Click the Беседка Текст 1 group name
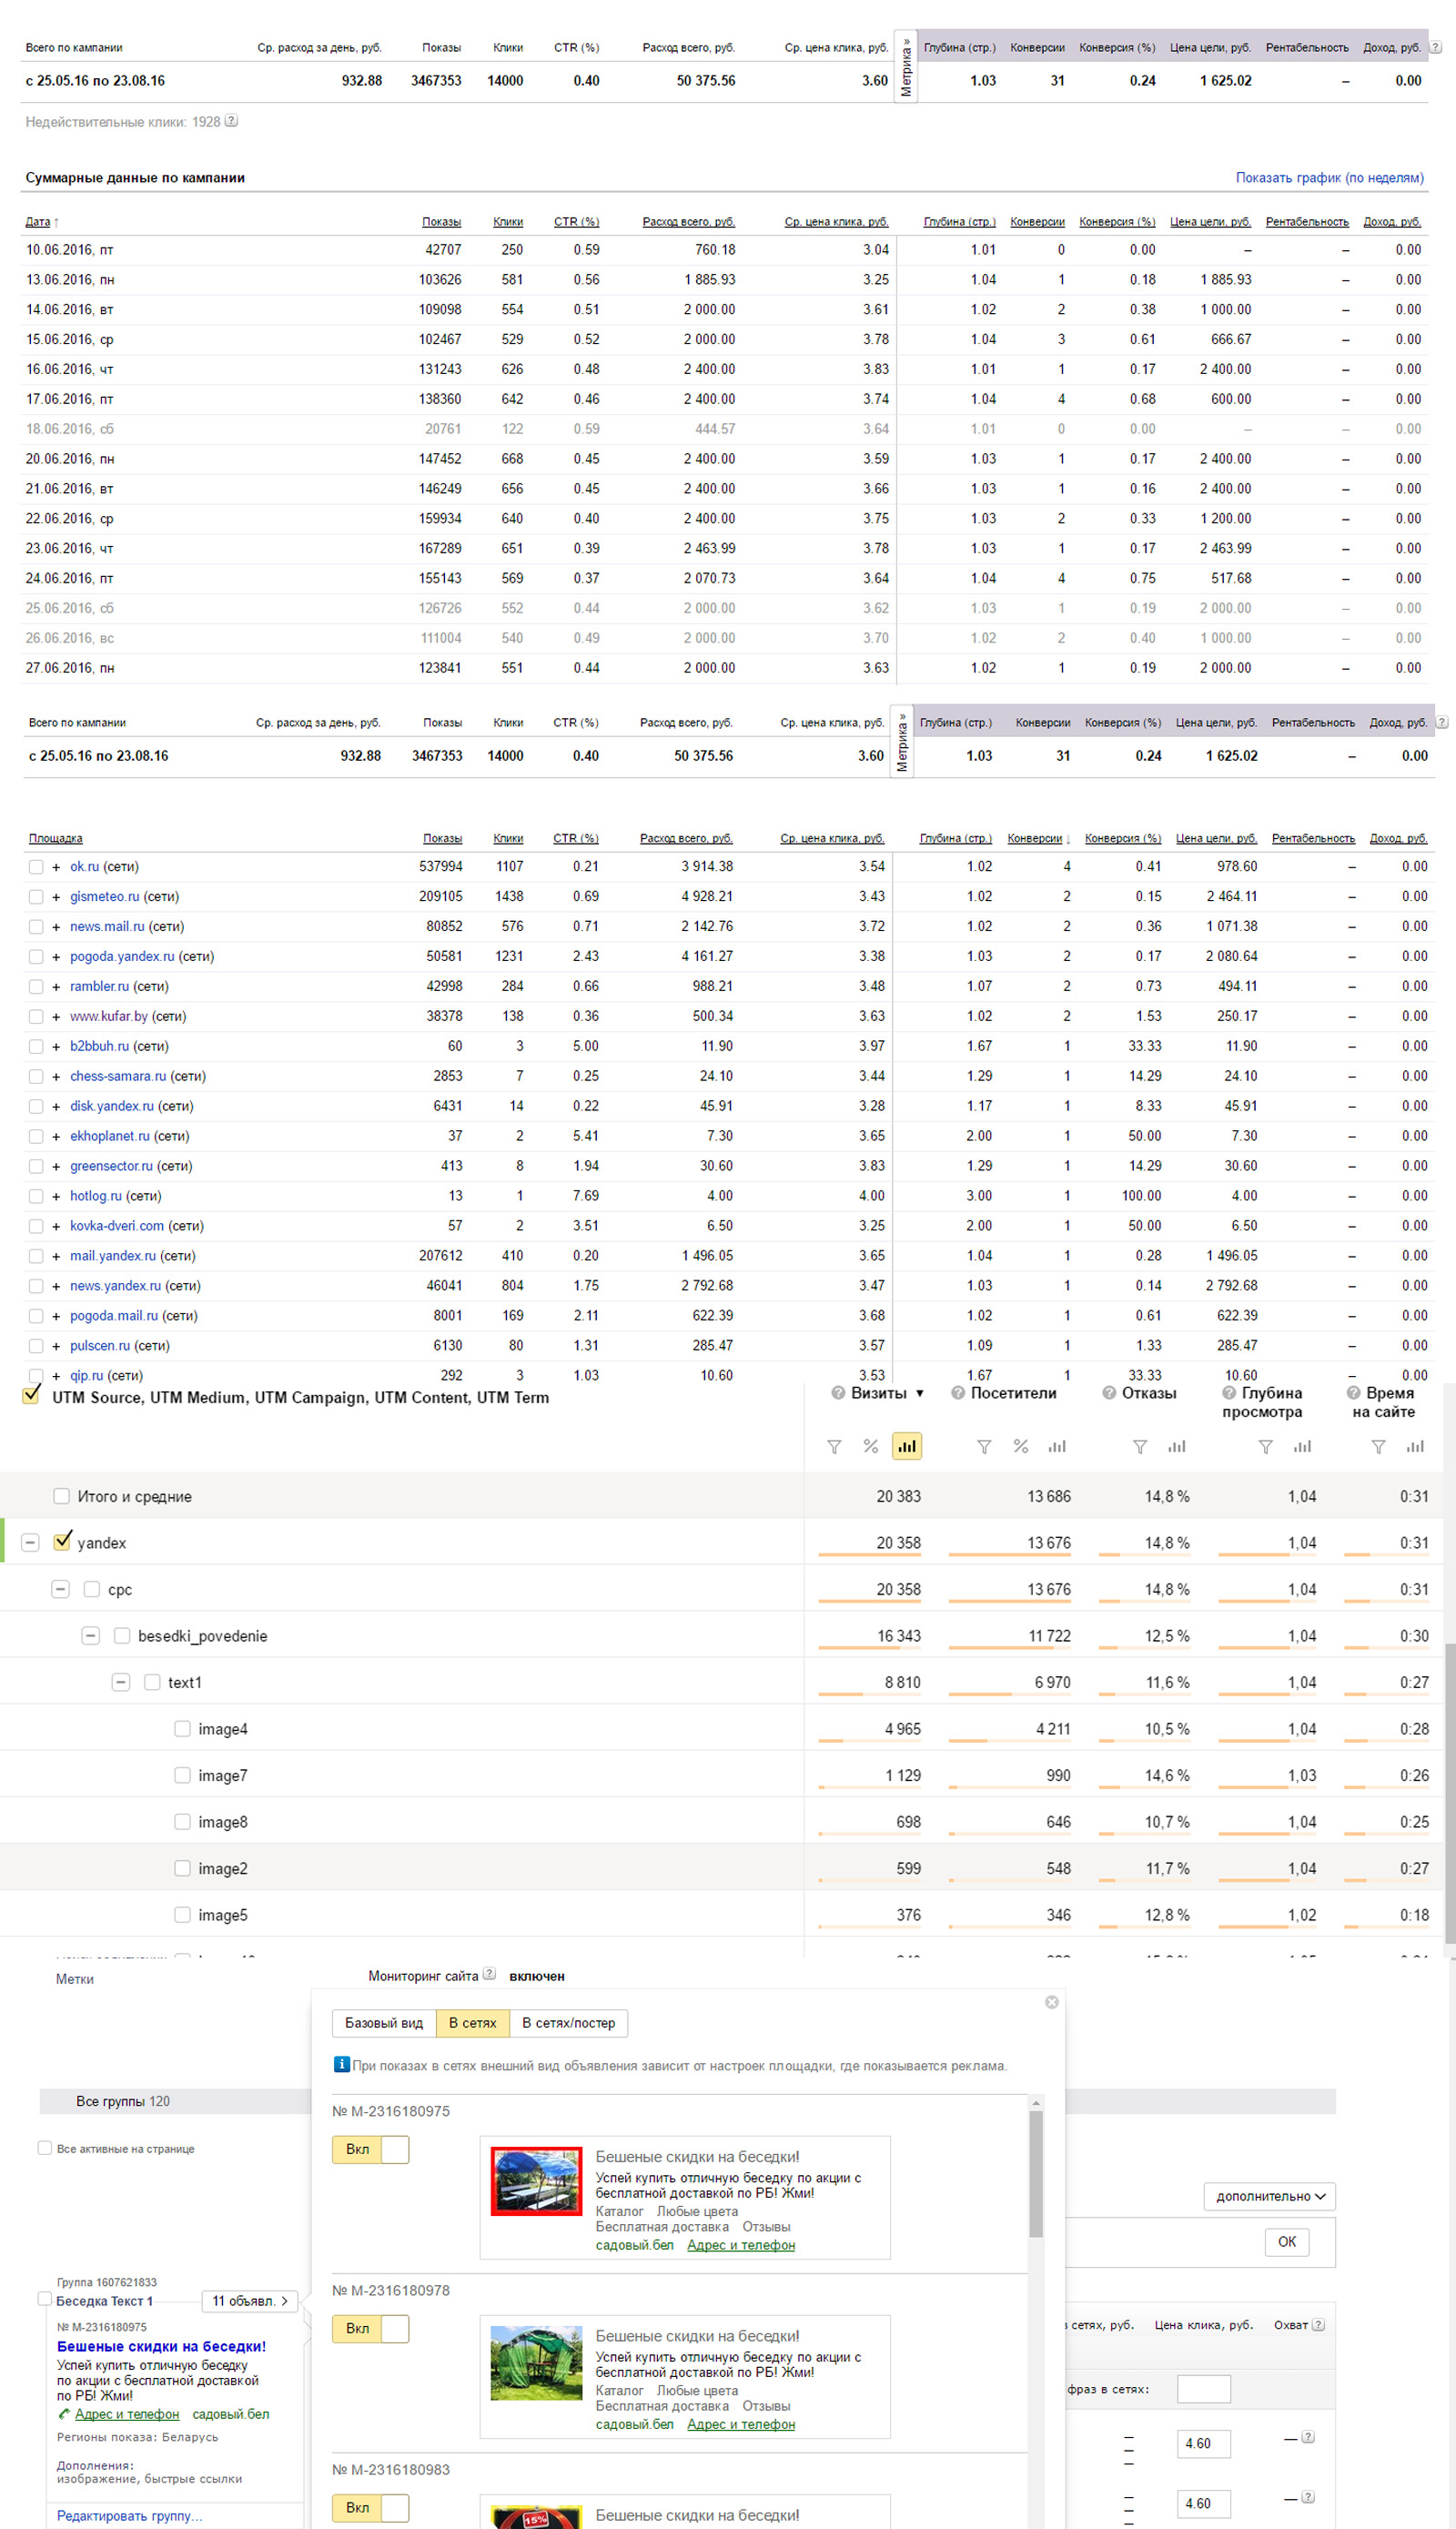This screenshot has width=1456, height=2529. tap(105, 2301)
